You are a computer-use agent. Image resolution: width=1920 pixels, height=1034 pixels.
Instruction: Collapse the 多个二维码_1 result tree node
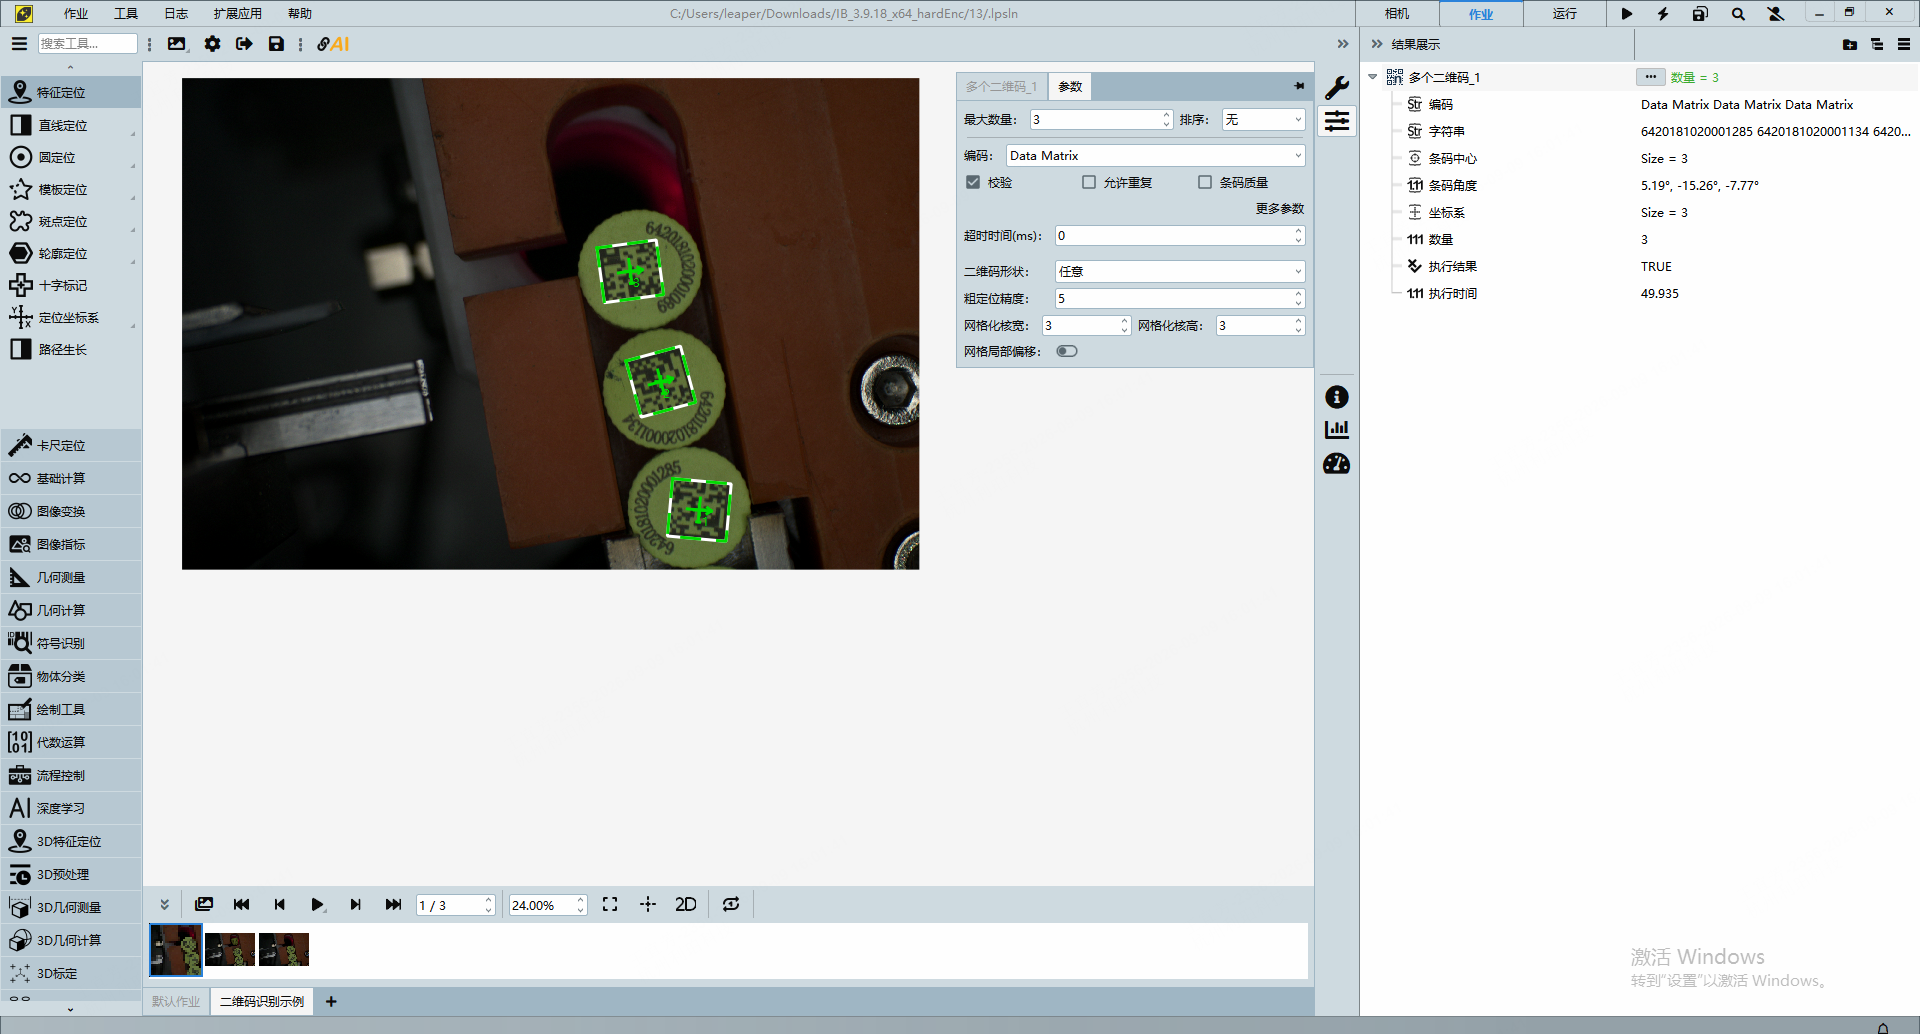[x=1373, y=77]
